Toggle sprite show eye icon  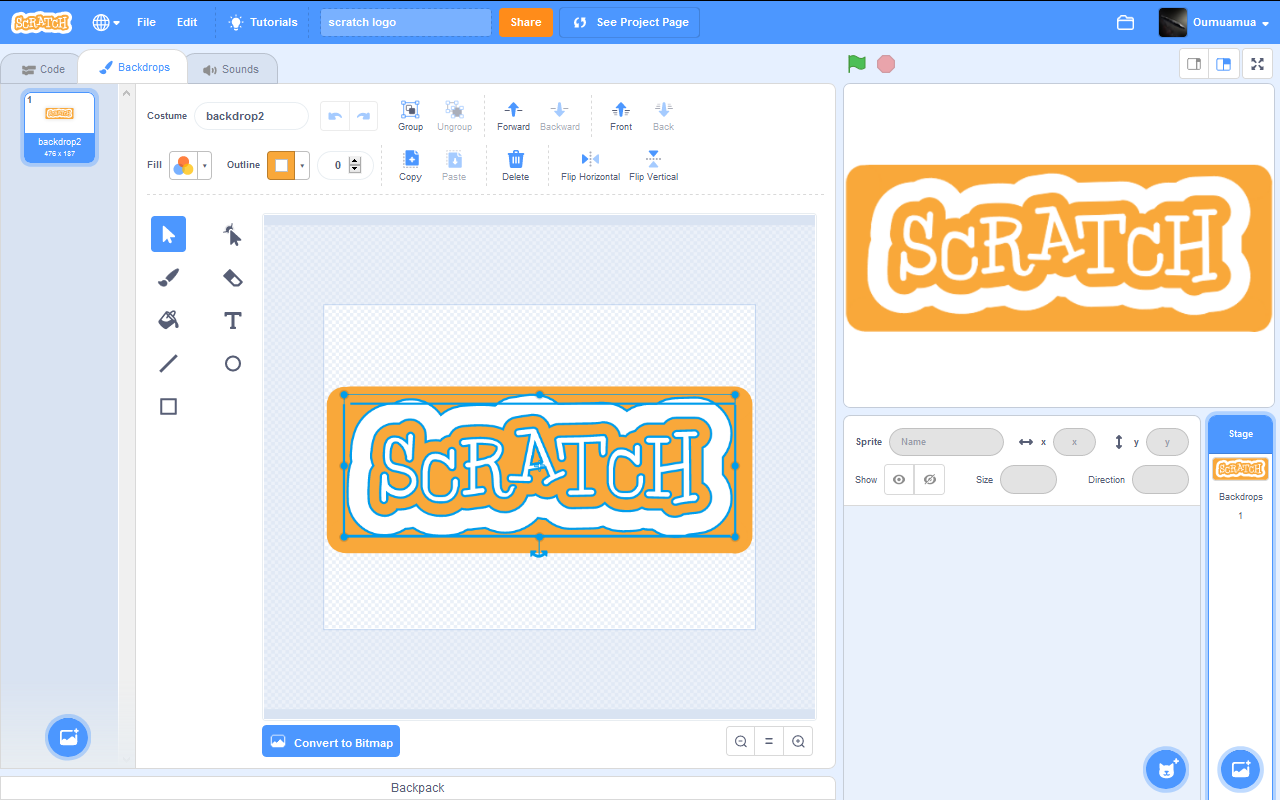(x=899, y=480)
